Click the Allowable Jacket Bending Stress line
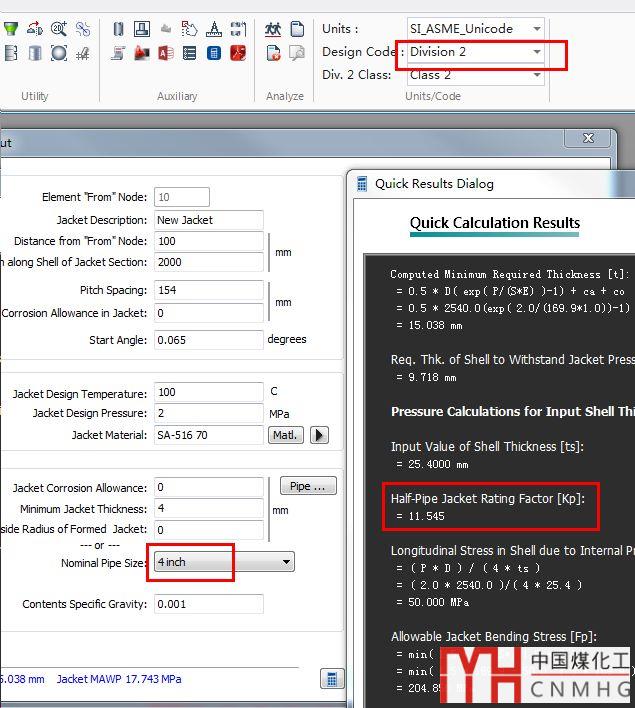 (494, 637)
